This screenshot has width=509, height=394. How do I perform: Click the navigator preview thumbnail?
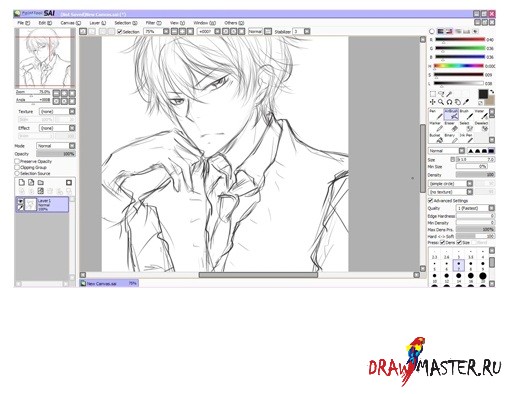[x=45, y=58]
